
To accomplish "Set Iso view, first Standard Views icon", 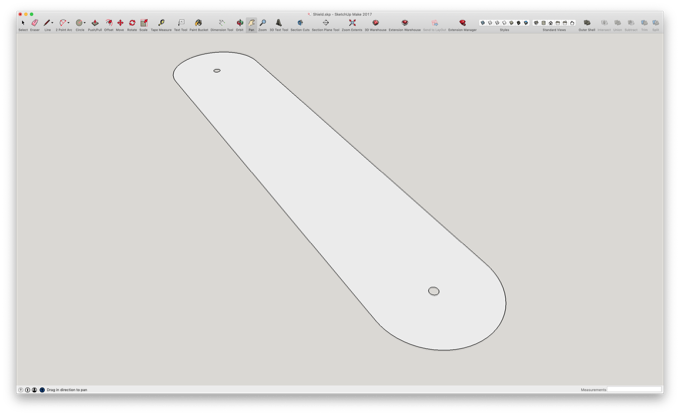I will [536, 23].
